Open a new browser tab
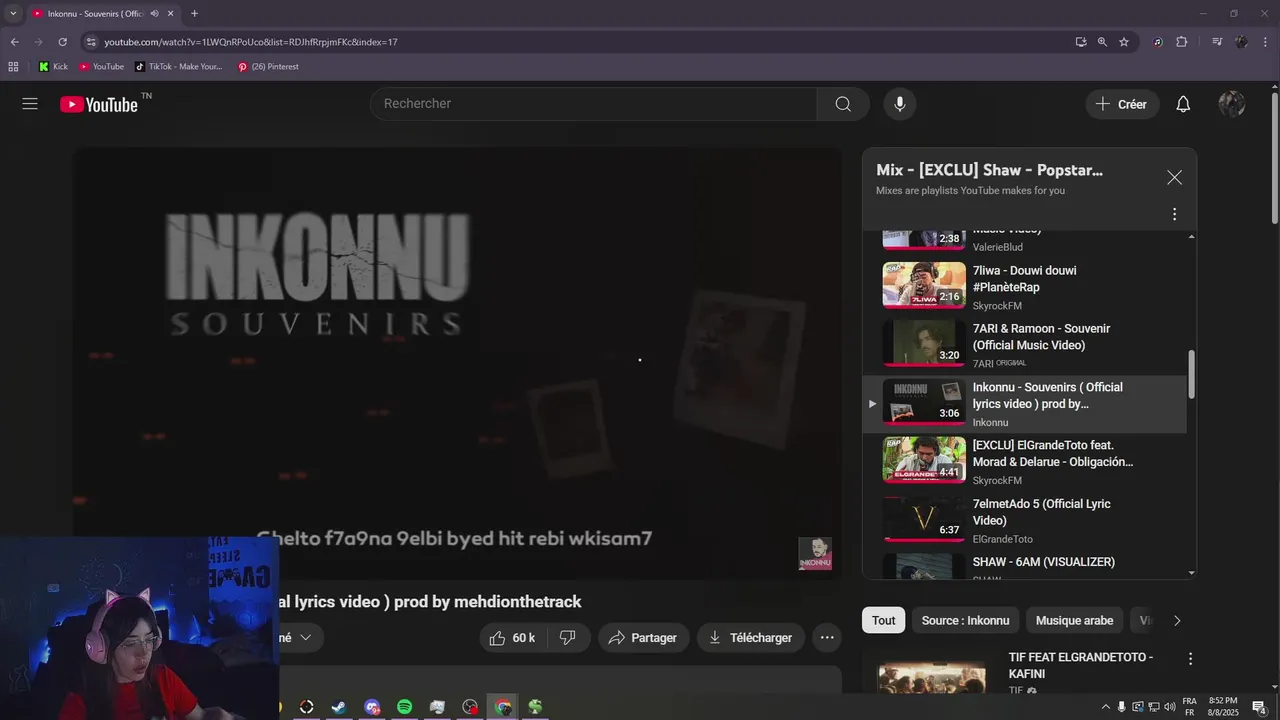The height and width of the screenshot is (720, 1280). [194, 14]
